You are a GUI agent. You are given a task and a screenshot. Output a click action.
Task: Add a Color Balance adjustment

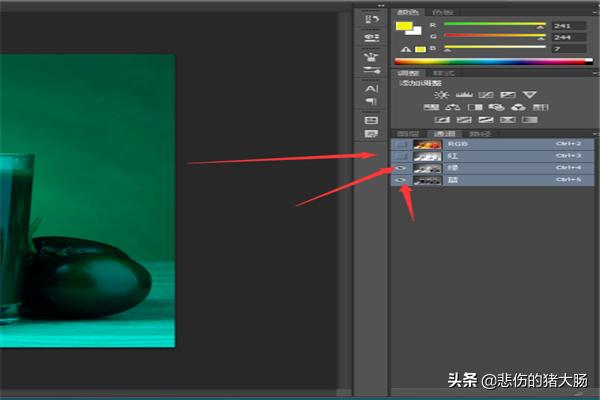click(x=452, y=107)
